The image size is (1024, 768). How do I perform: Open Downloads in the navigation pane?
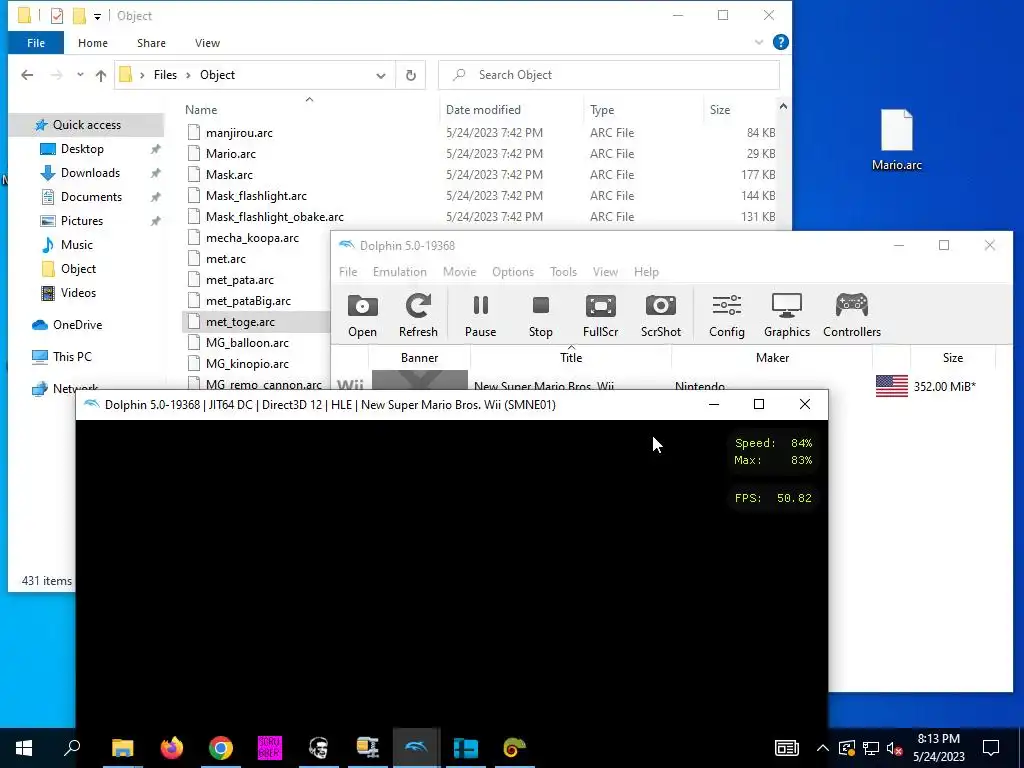(x=90, y=173)
